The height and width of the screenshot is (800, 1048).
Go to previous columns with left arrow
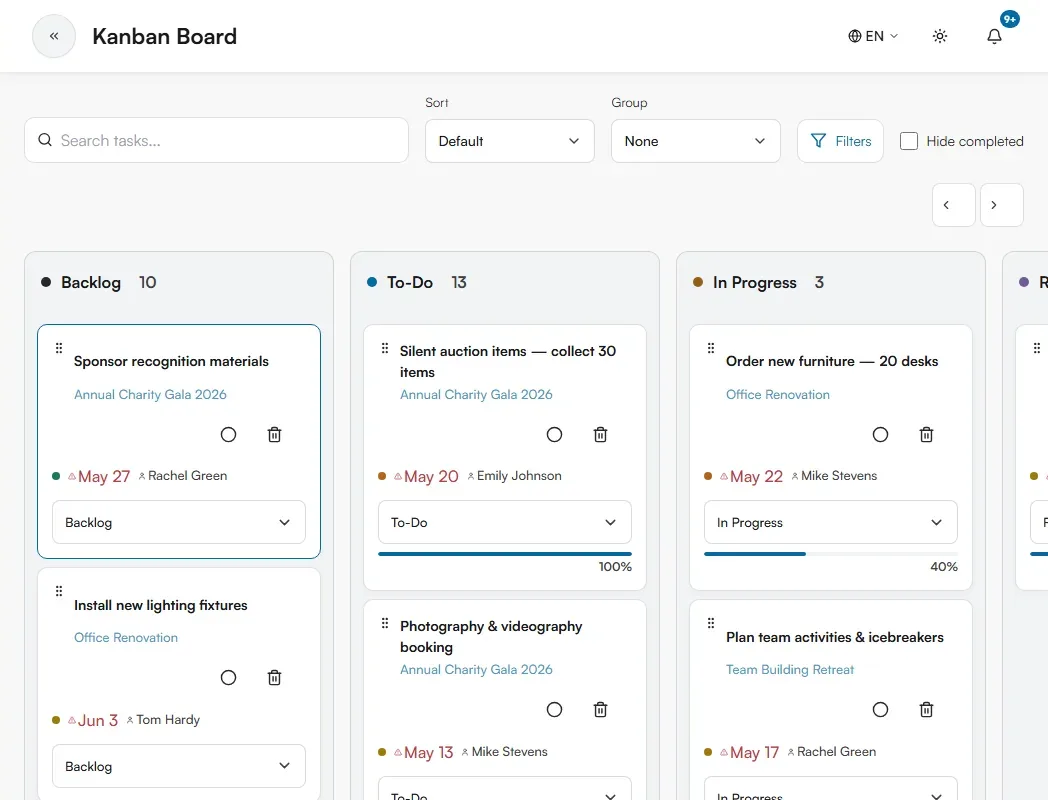coord(954,205)
